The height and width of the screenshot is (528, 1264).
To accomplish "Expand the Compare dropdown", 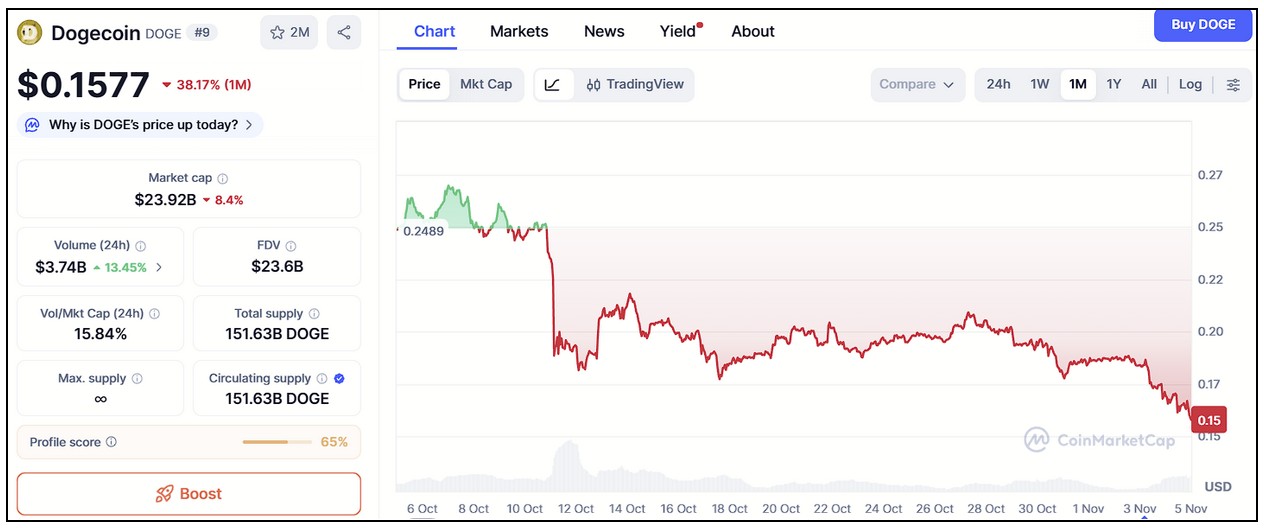I will tap(917, 84).
